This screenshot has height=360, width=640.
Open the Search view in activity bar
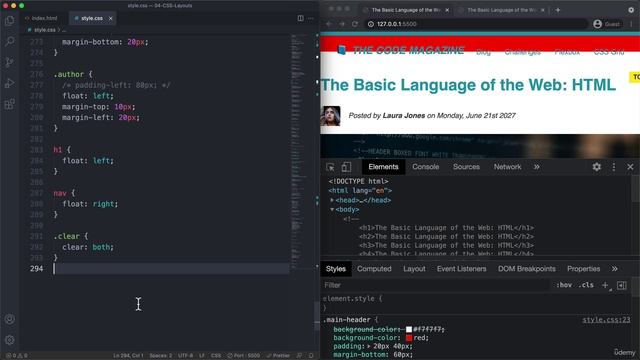pyautogui.click(x=10, y=41)
